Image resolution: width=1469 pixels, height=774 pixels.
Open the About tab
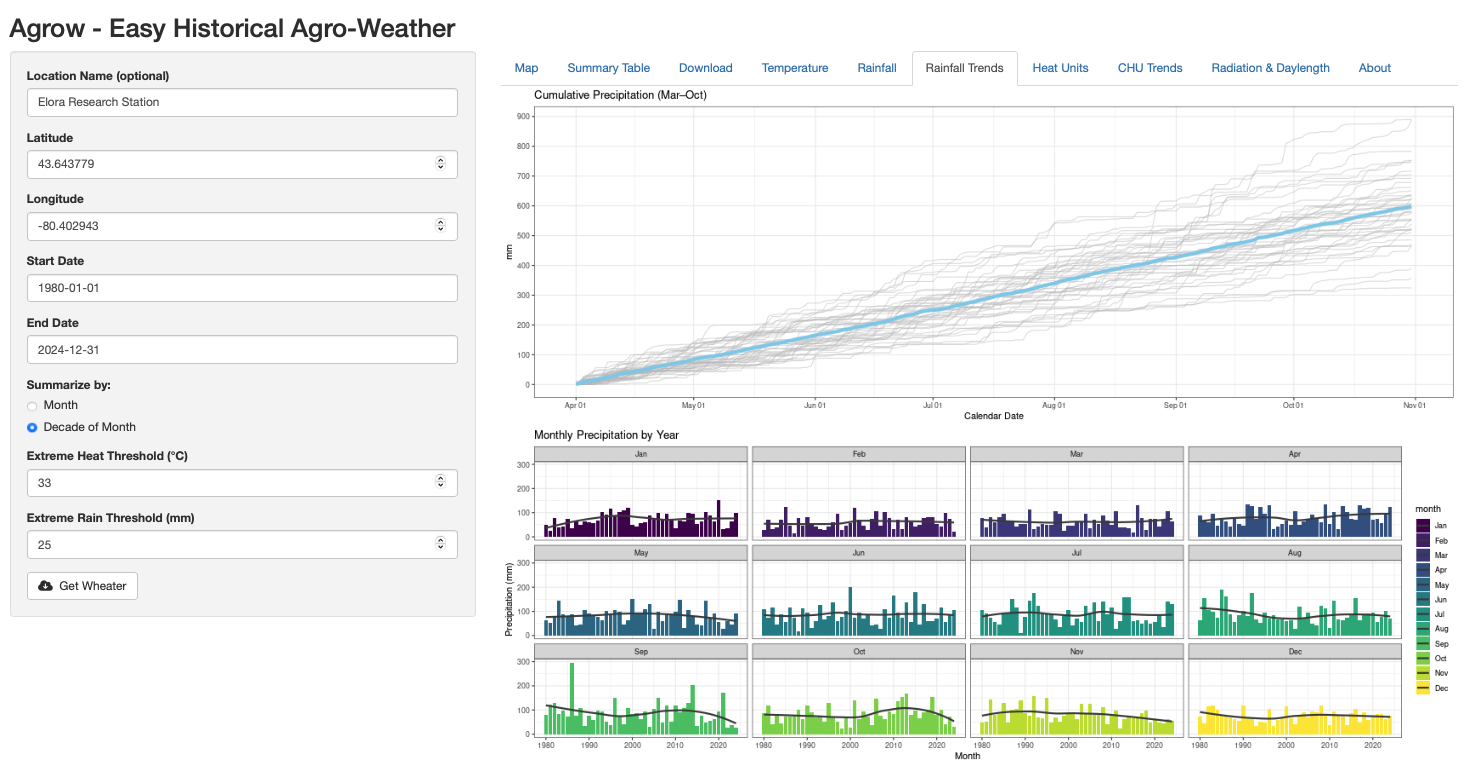coord(1374,68)
